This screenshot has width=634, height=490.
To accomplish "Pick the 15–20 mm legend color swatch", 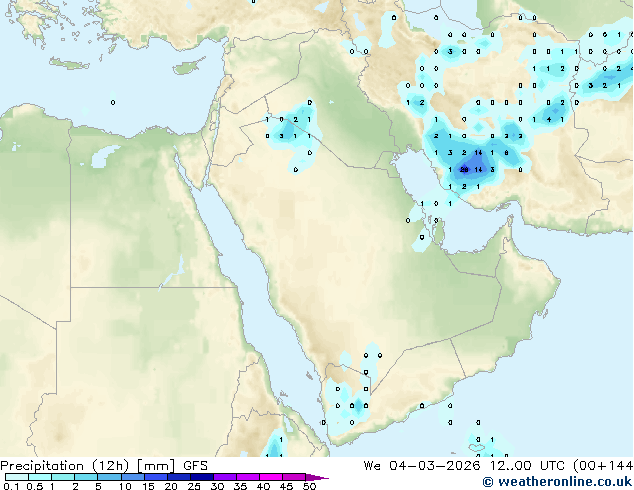I will [155, 477].
